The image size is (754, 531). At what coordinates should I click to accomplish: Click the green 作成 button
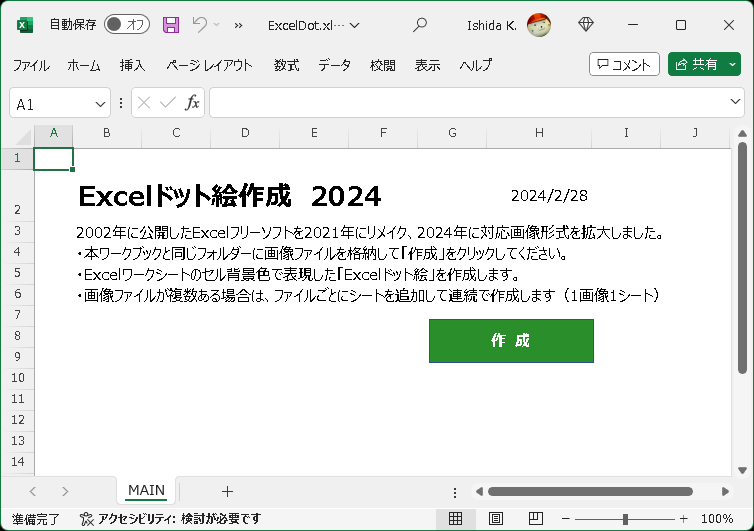[x=511, y=341]
